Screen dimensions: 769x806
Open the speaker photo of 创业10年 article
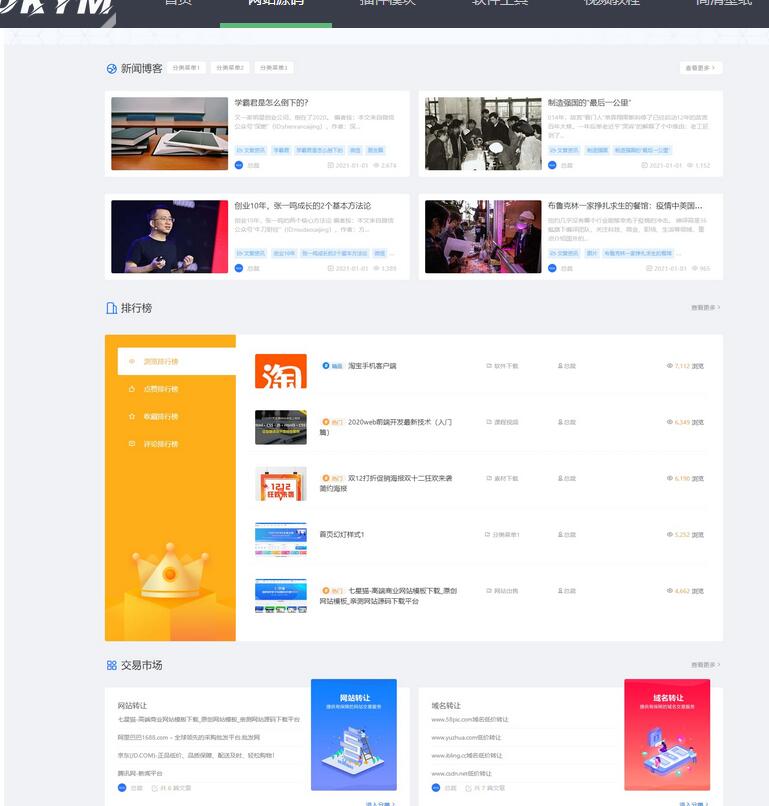[x=170, y=236]
